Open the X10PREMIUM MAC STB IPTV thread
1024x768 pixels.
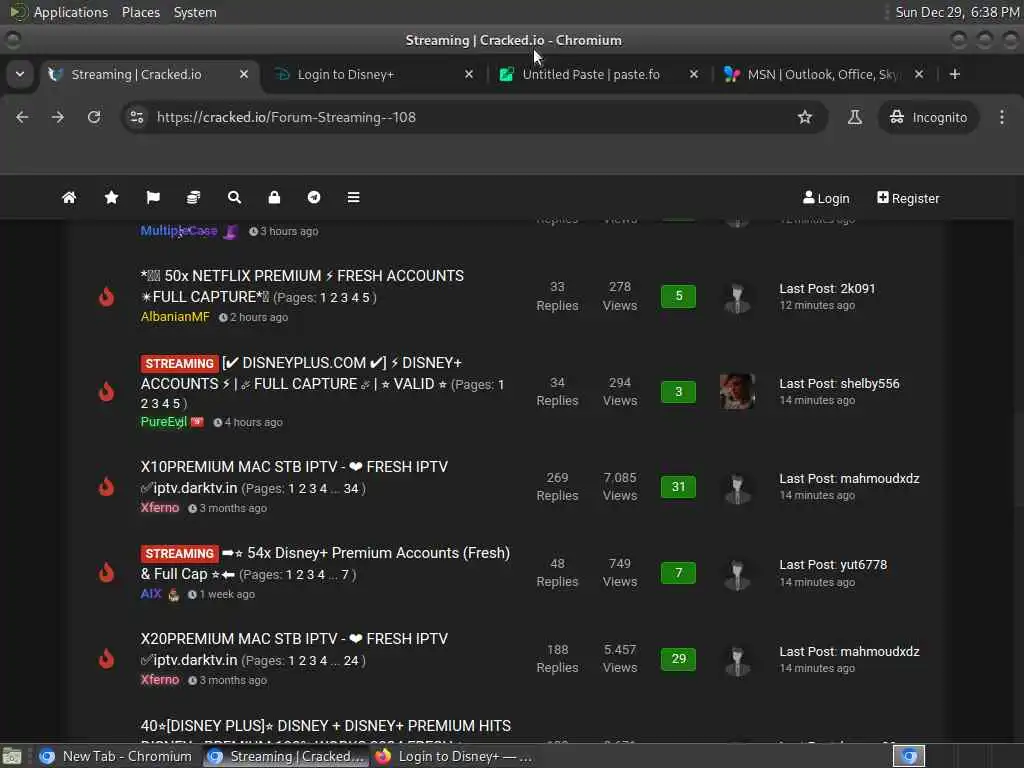294,477
